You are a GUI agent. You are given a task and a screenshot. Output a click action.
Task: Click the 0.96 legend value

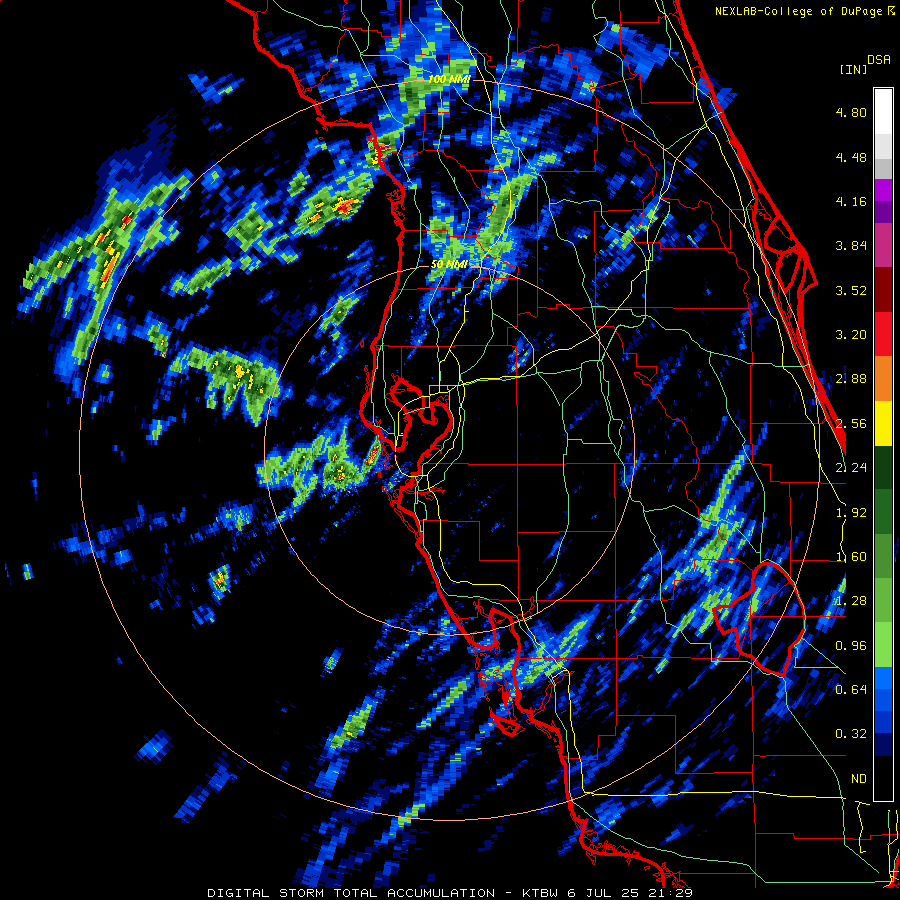(851, 646)
